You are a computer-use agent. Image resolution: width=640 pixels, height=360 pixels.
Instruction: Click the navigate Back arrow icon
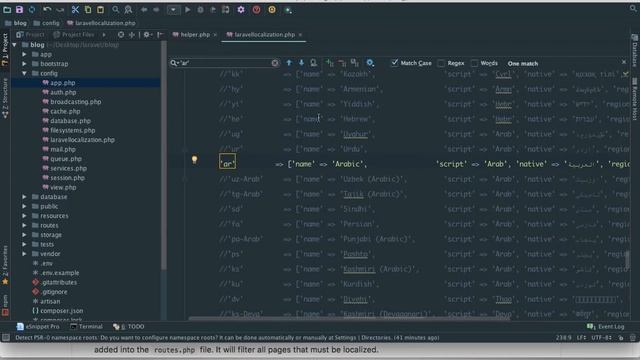pos(144,9)
